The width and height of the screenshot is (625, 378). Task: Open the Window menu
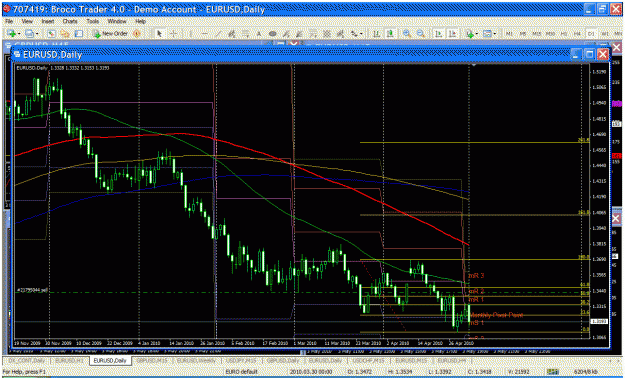click(117, 21)
